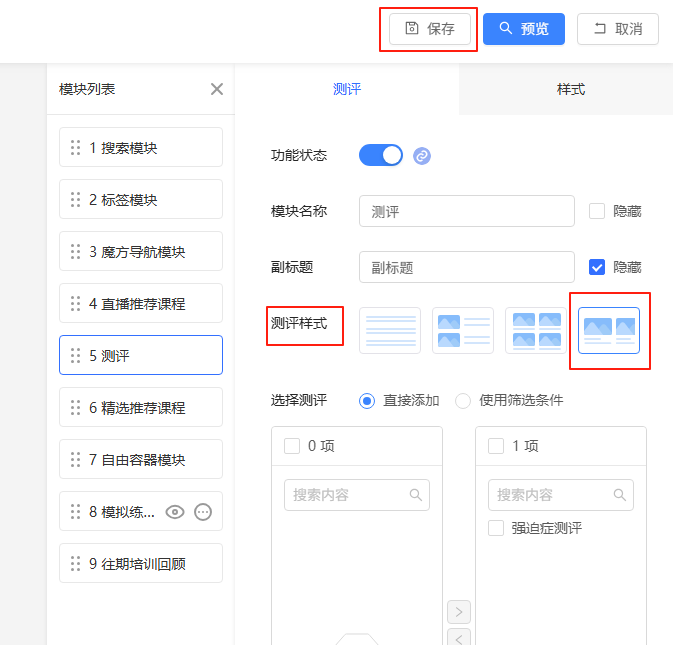This screenshot has height=645, width=673.
Task: Select the 直接添加 radio option
Action: 367,401
